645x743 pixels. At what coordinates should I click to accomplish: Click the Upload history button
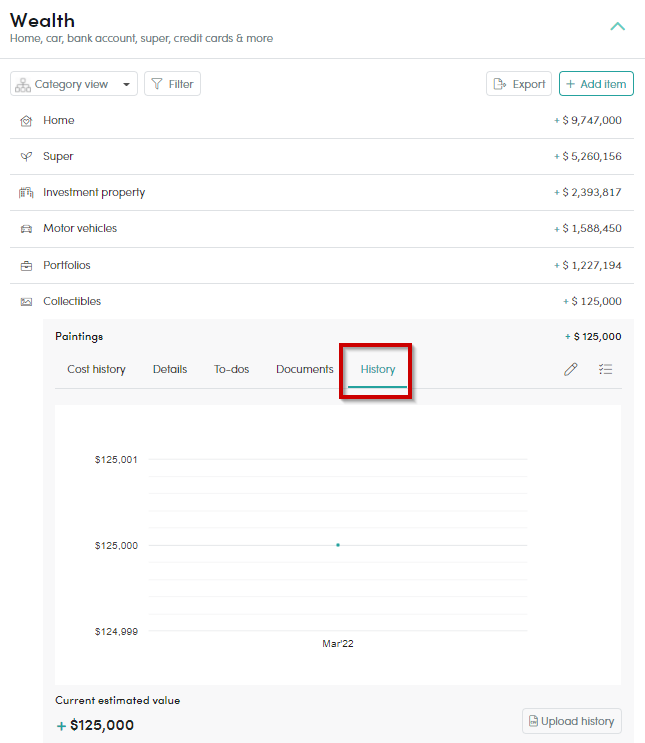coord(572,721)
